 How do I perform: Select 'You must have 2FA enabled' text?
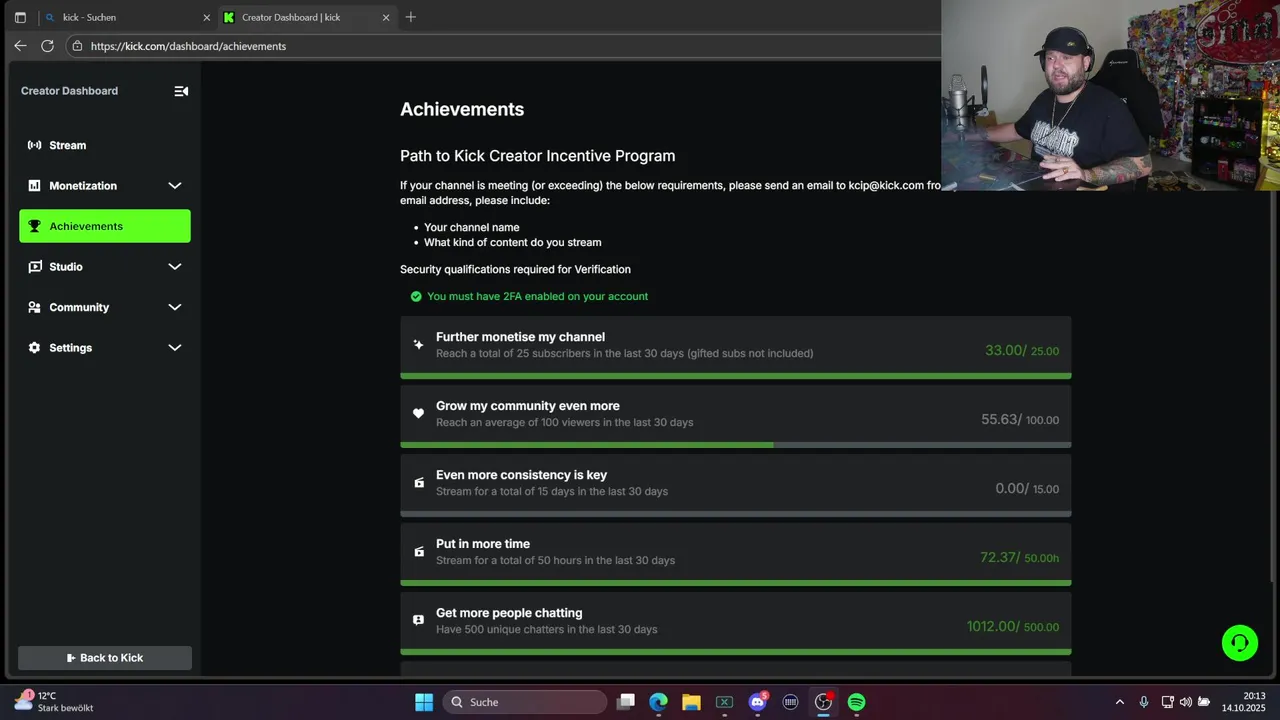[537, 296]
